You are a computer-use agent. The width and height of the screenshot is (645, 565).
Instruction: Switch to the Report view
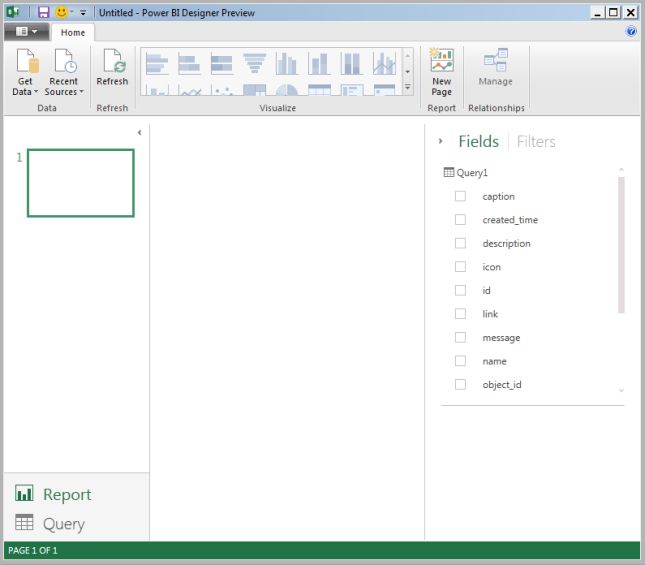53,494
